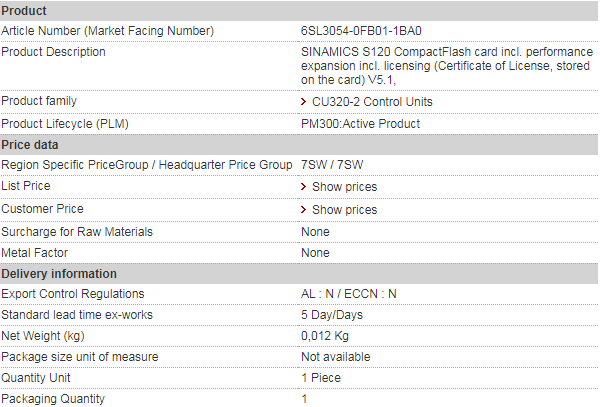Click the AL : N / ECCN : N value
600x407 pixels.
(x=349, y=294)
